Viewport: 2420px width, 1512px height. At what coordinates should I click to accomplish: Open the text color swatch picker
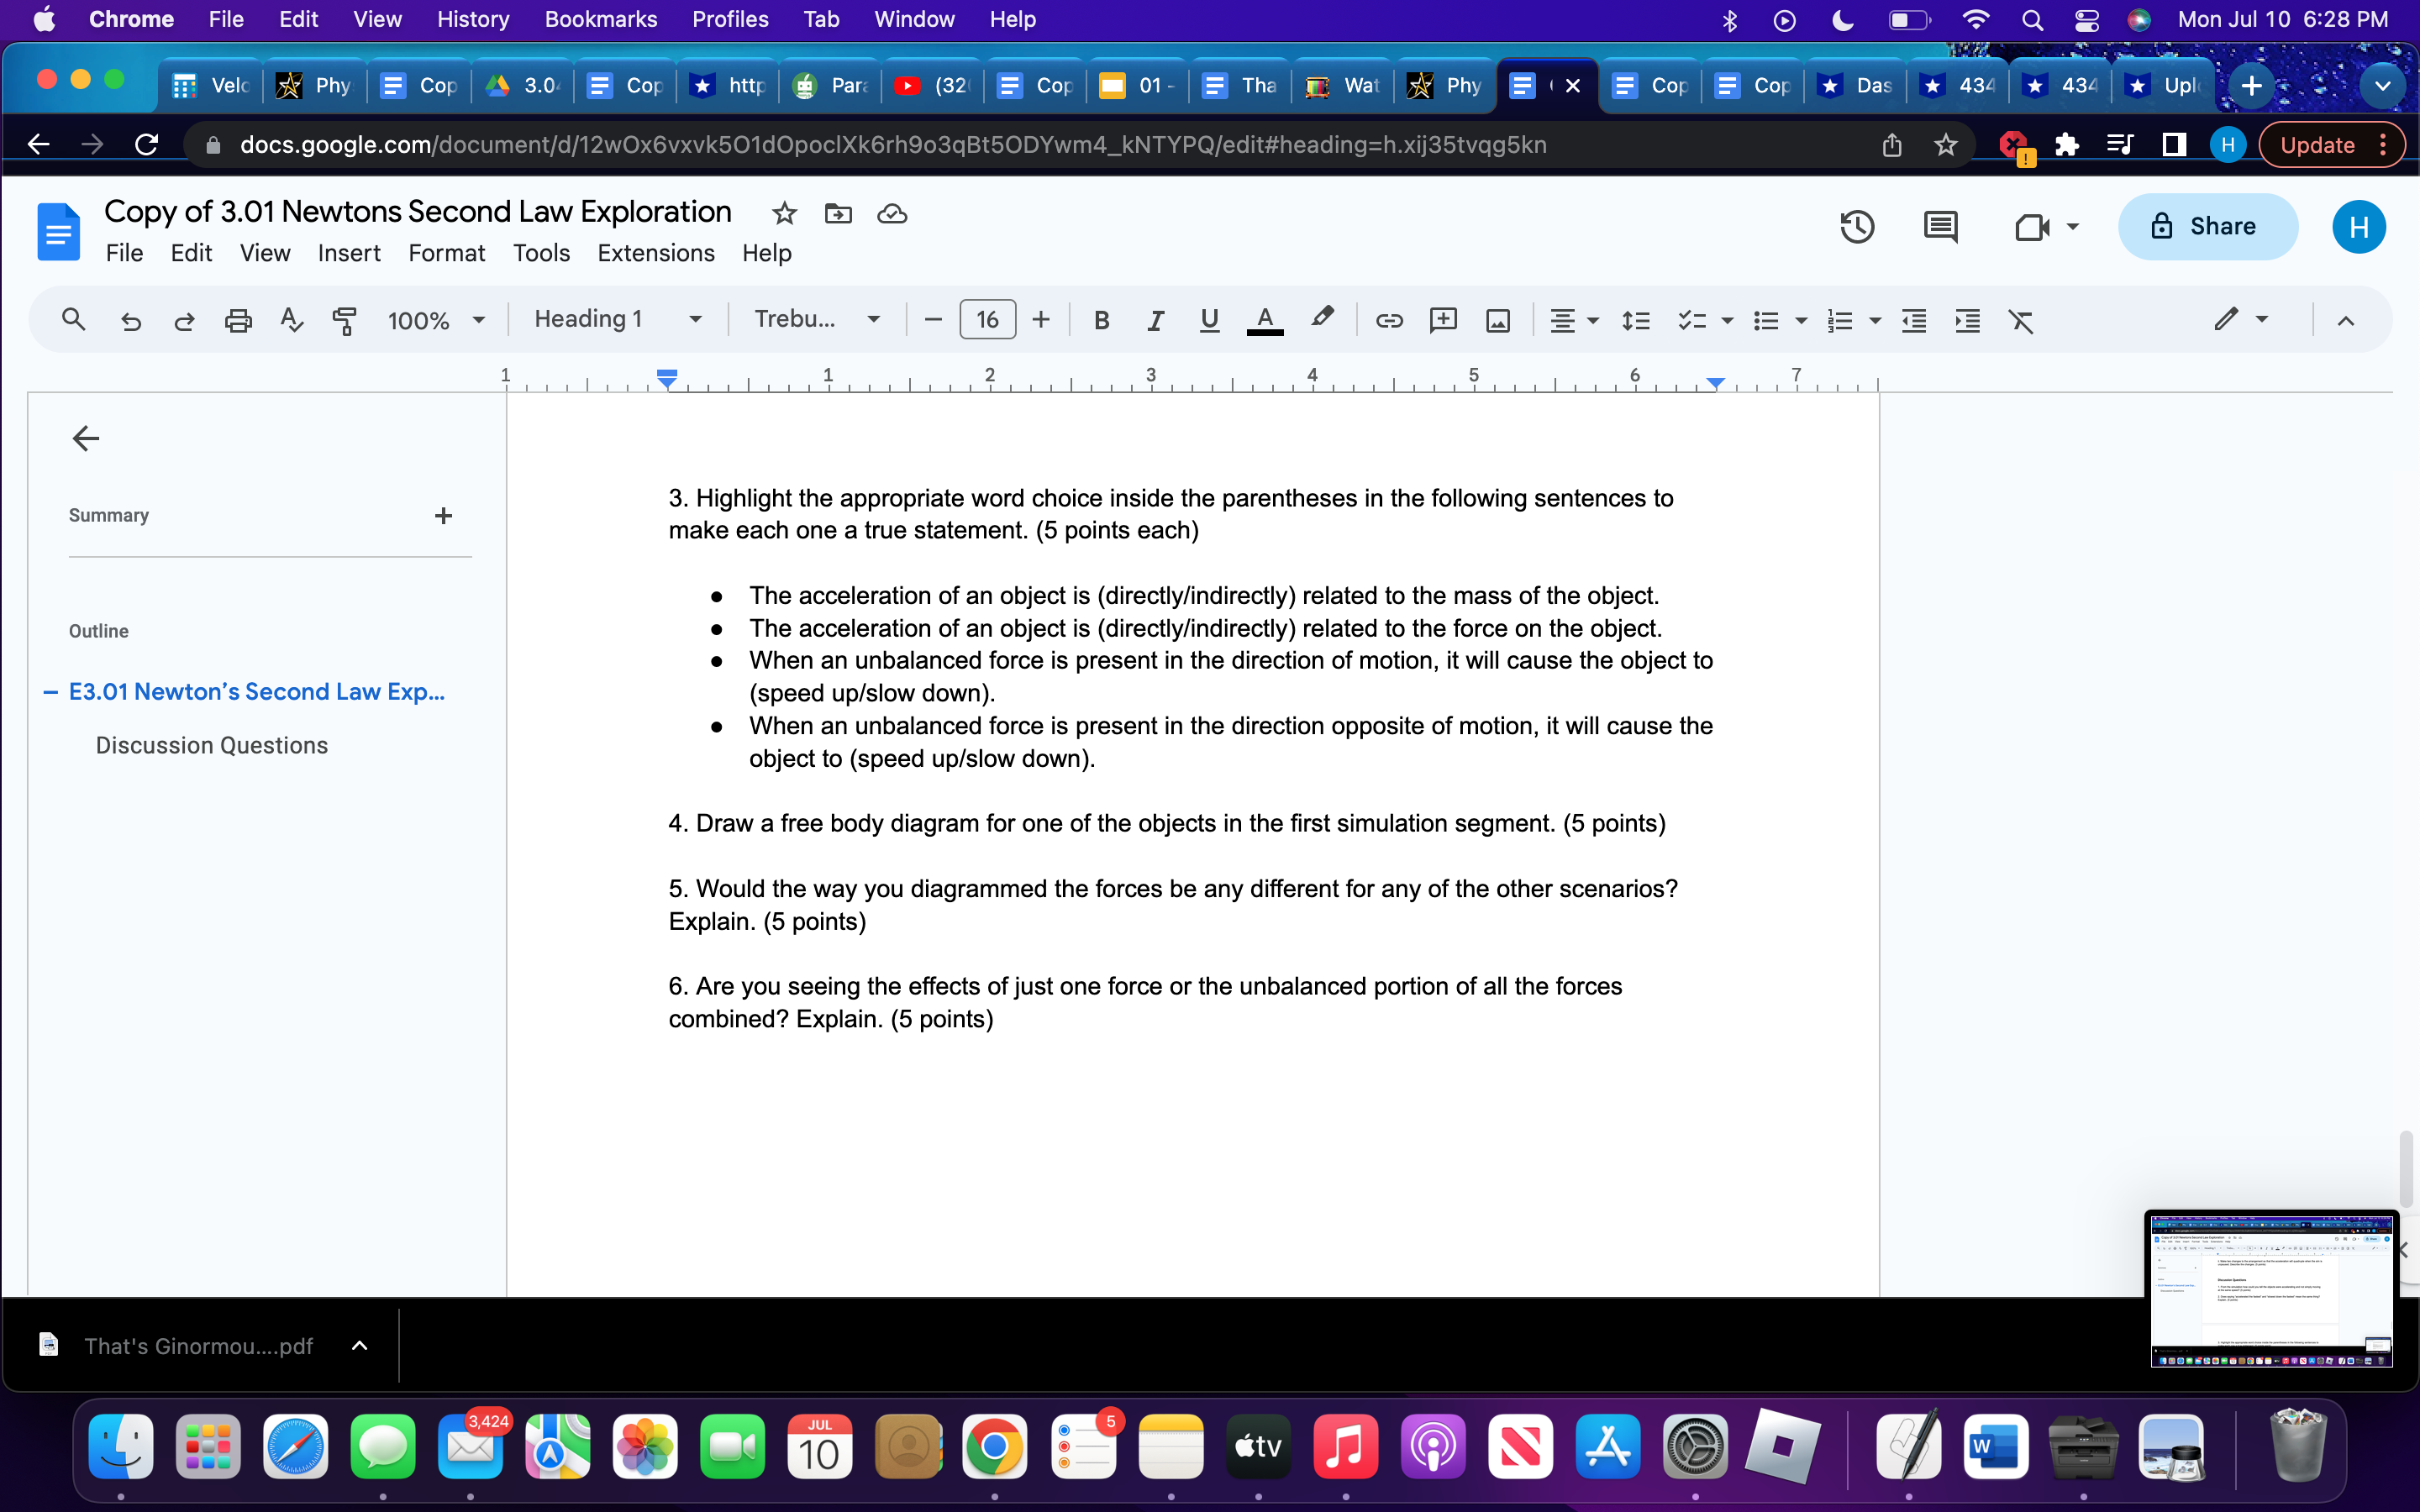tap(1265, 320)
